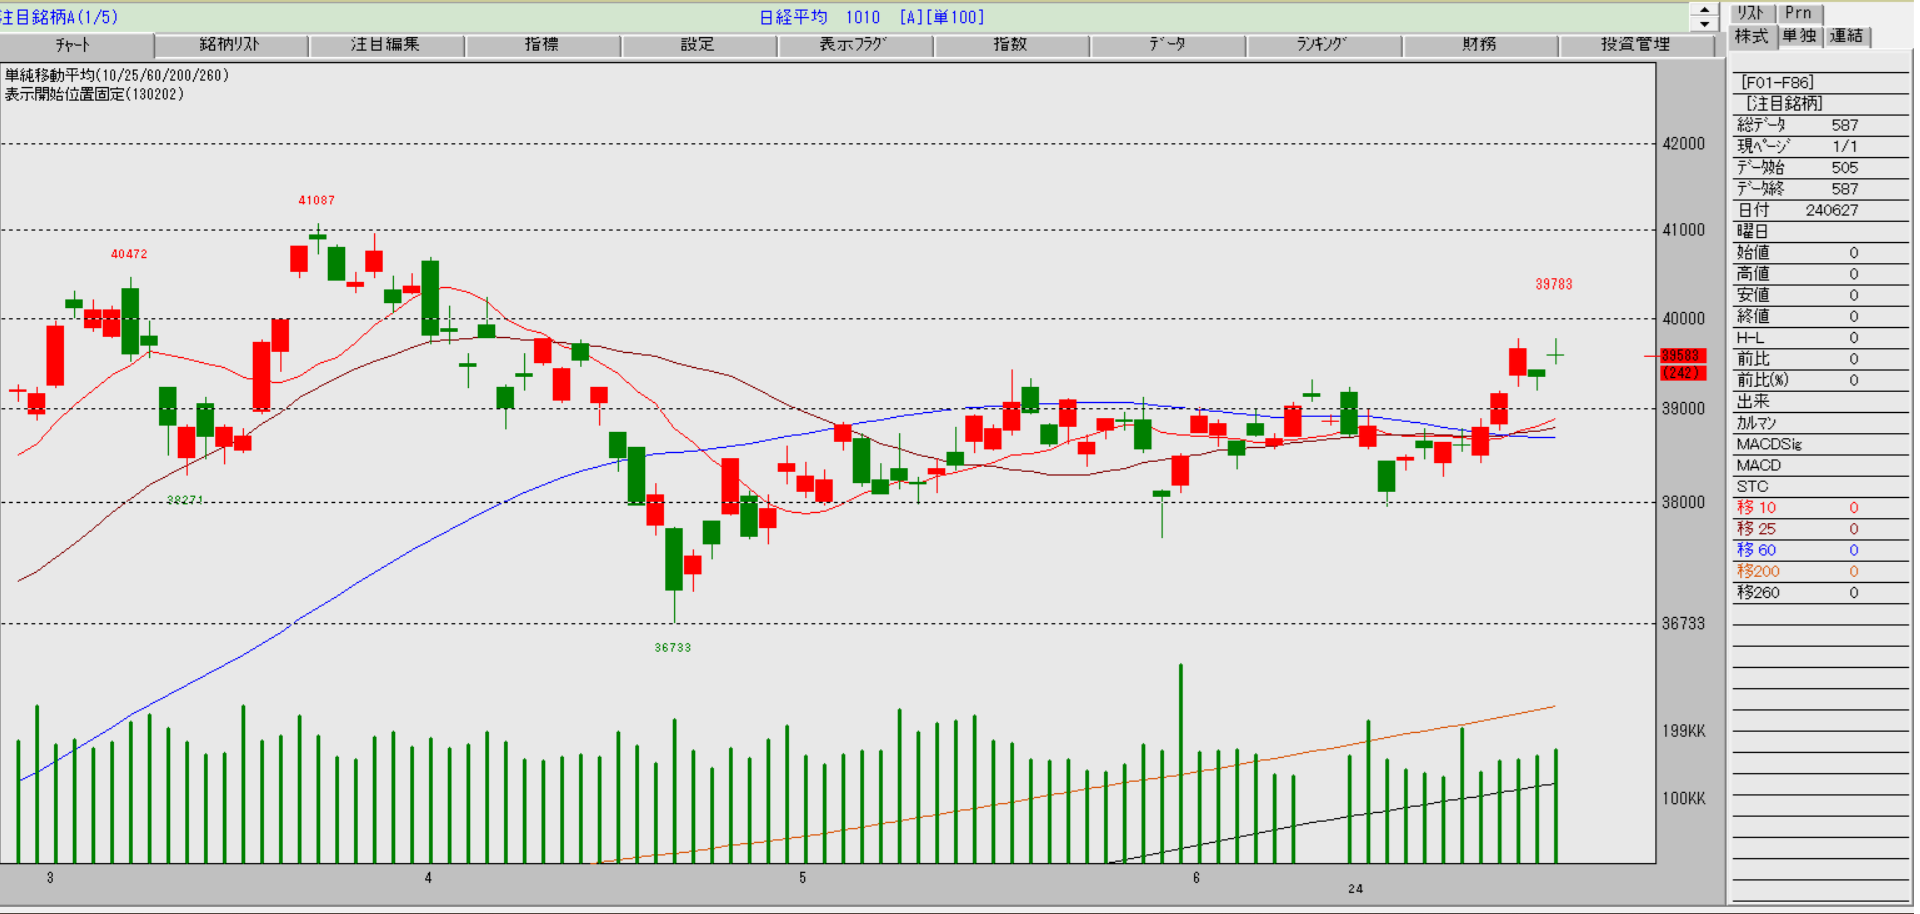Open the 設定 tab

(698, 45)
